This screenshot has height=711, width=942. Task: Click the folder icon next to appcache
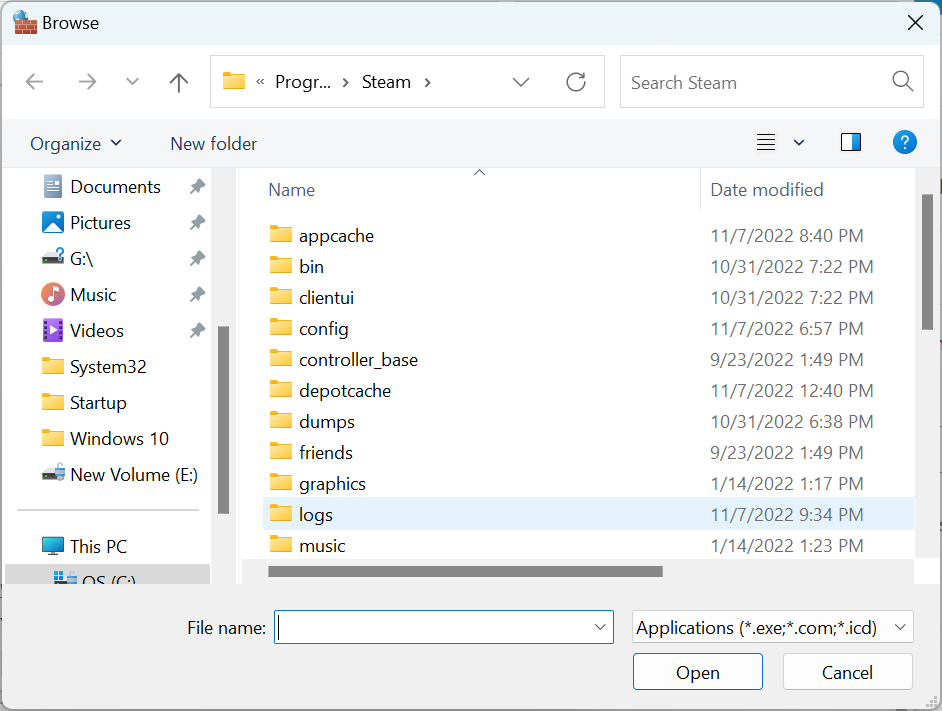281,234
